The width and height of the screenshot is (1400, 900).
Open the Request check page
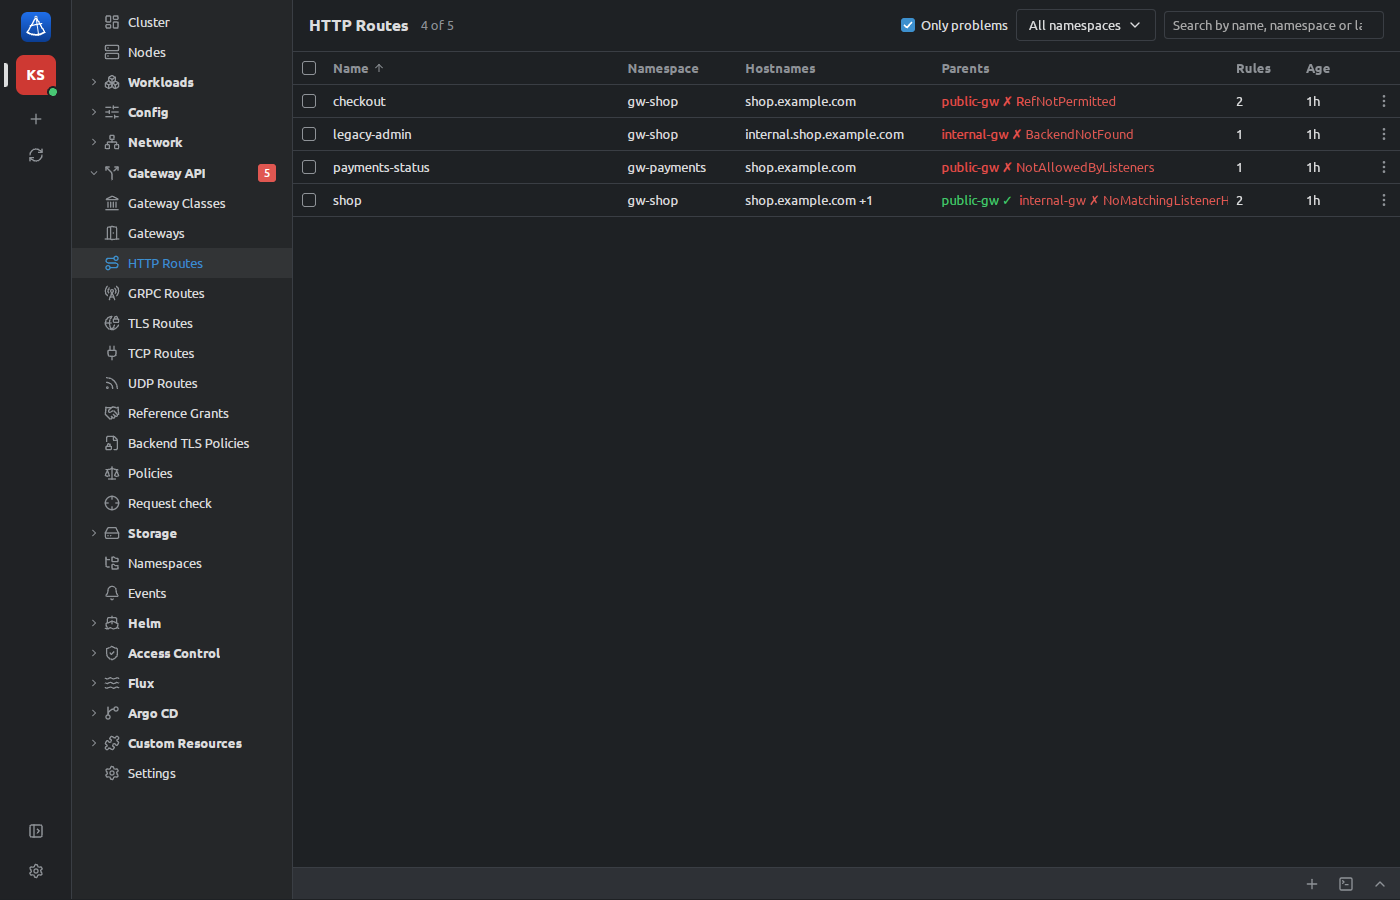[182, 503]
